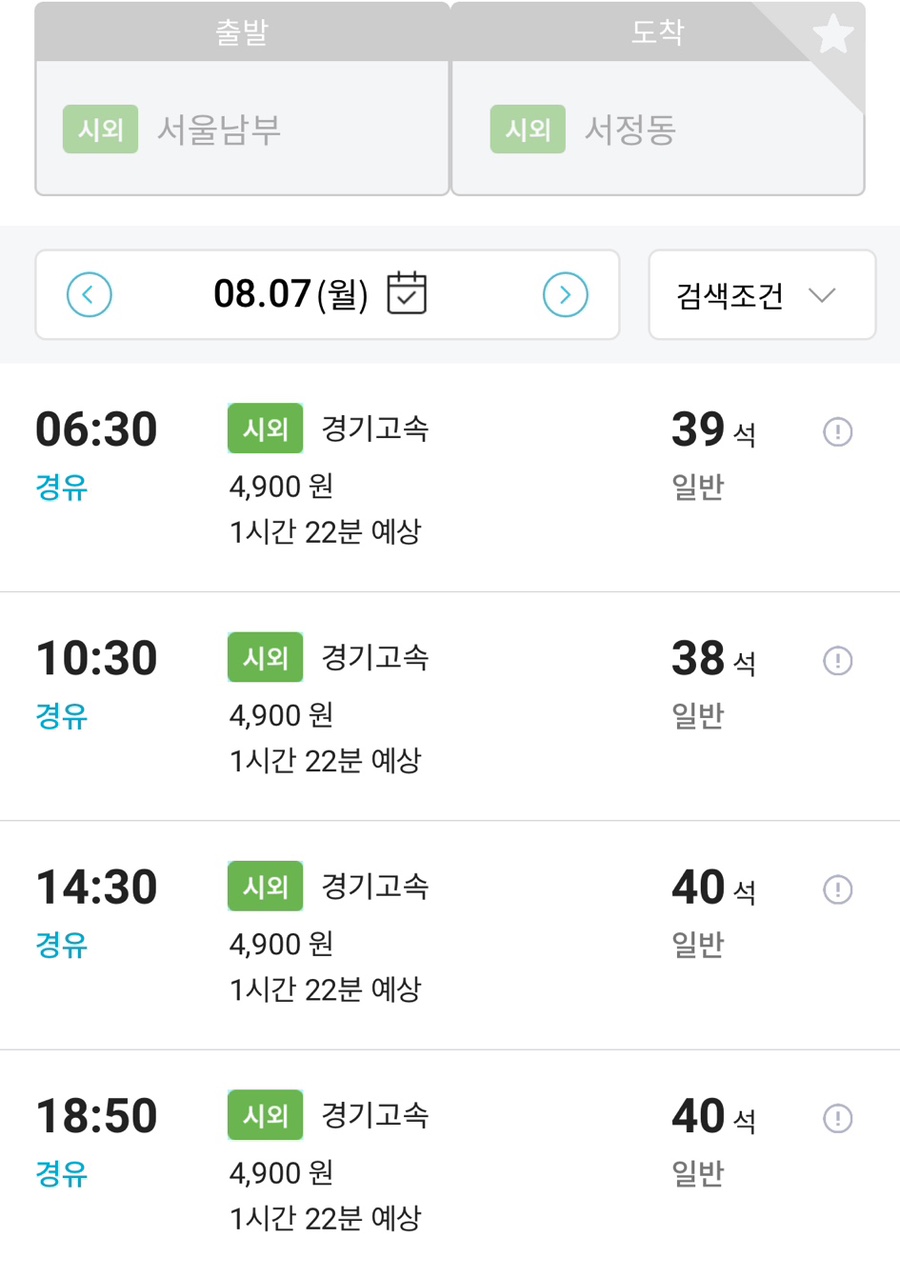View 경유 stops for 14:30 bus
This screenshot has width=900, height=1277.
click(x=62, y=944)
